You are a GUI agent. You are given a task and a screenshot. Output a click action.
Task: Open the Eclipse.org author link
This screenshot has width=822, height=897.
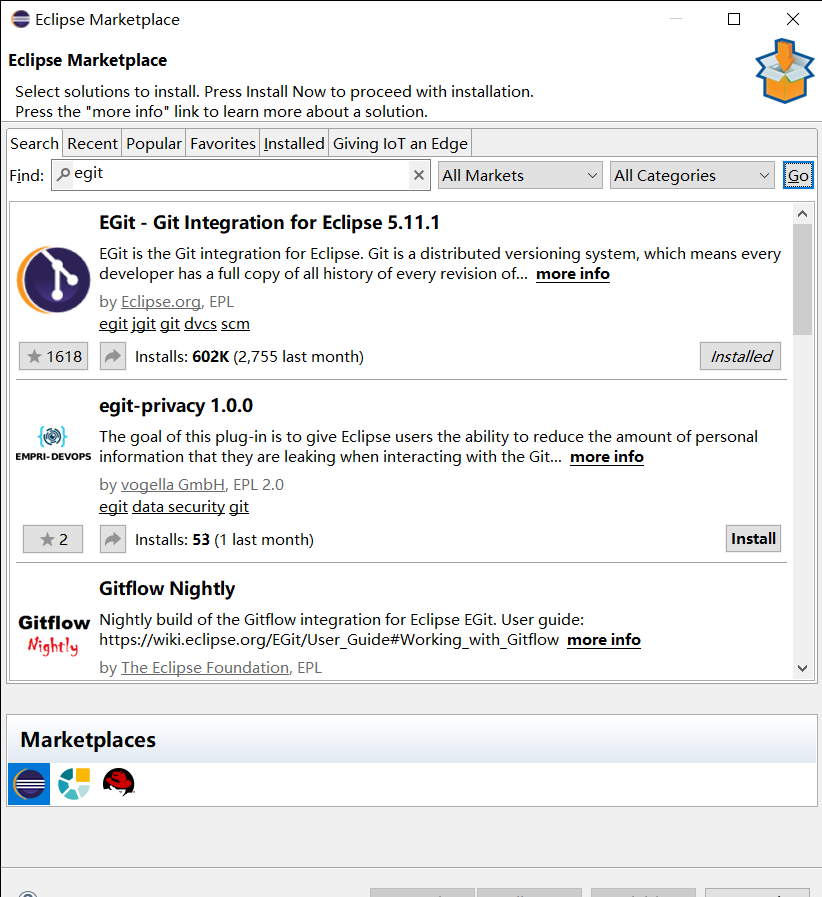pyautogui.click(x=161, y=301)
